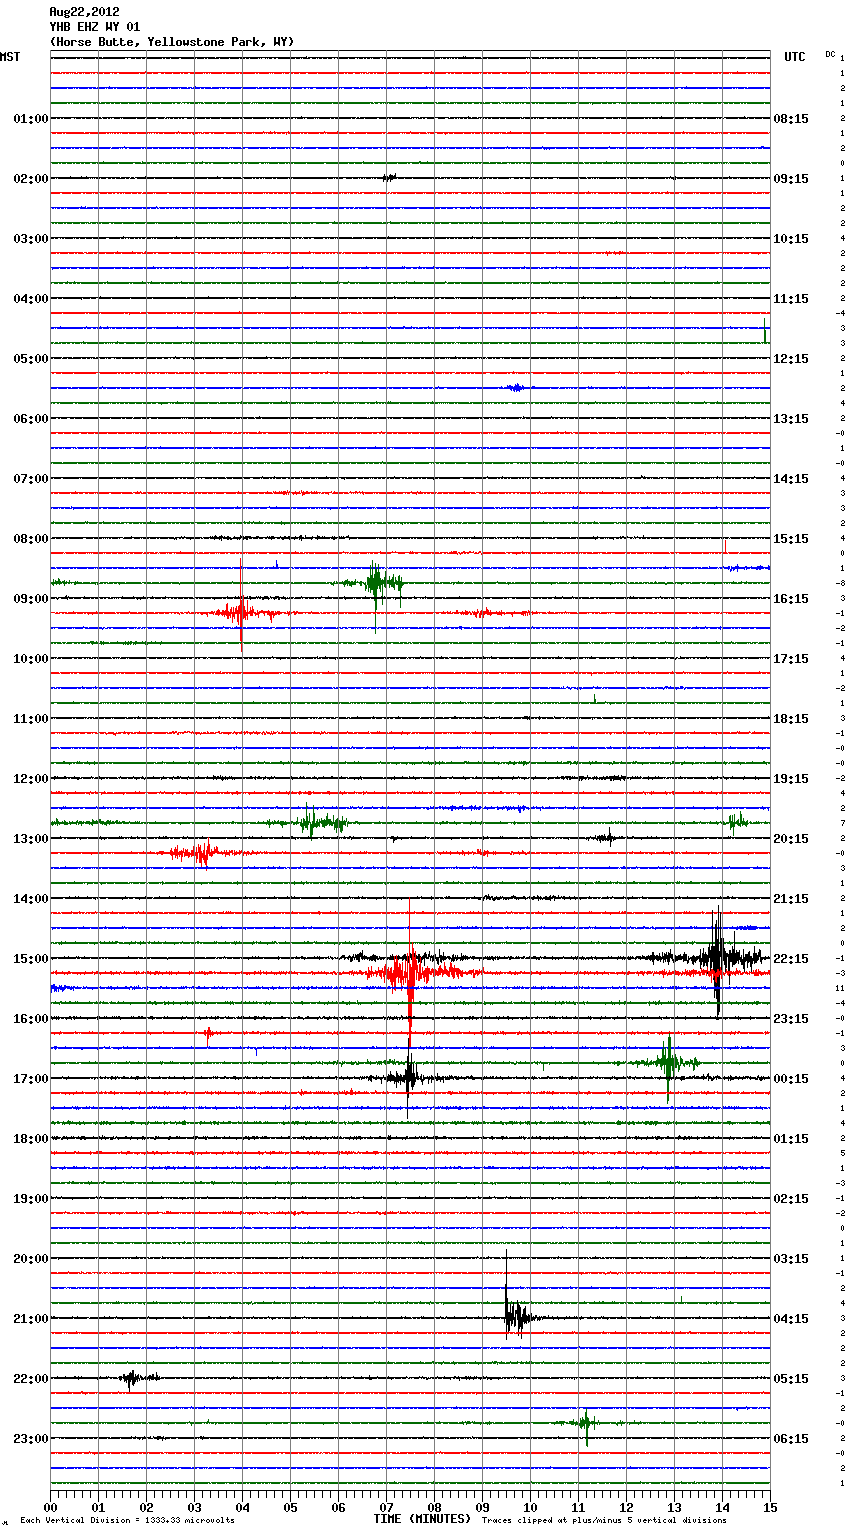Click the large red seismic burst near 15:15 MST
The width and height of the screenshot is (850, 1534).
[x=410, y=973]
